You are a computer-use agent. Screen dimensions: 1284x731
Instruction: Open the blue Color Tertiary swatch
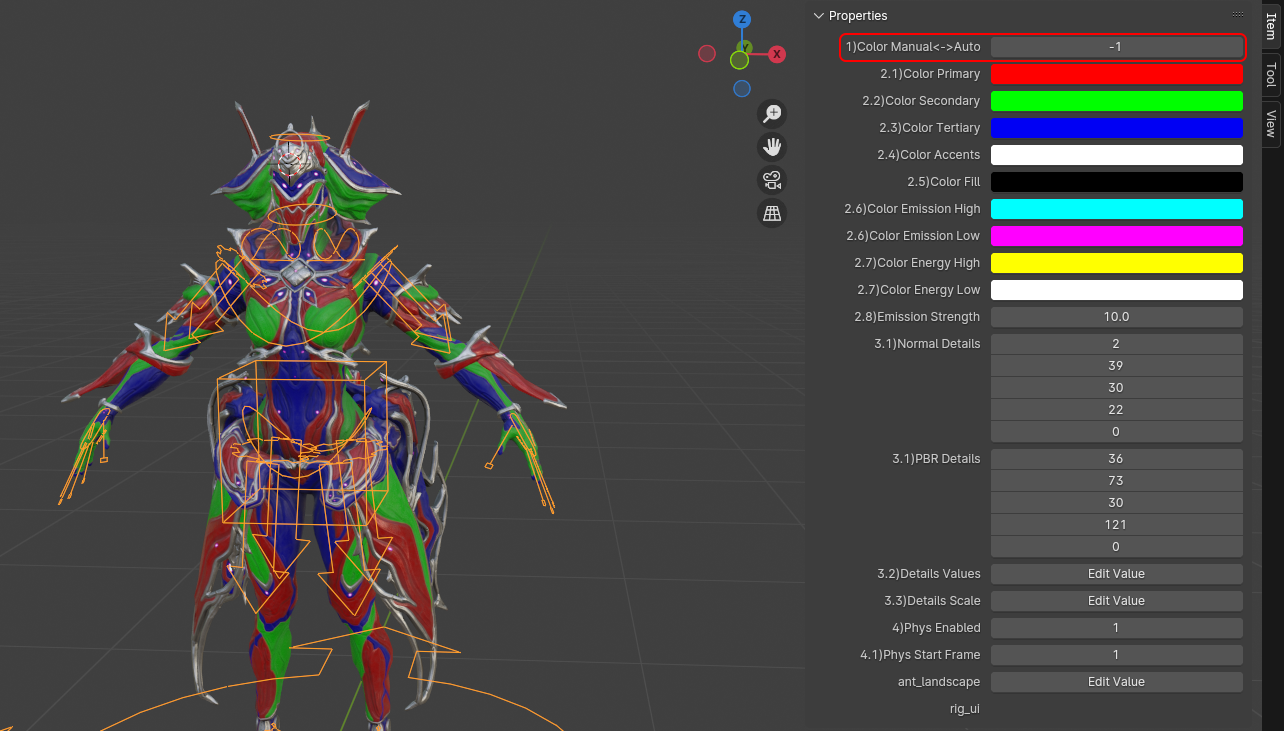1116,128
